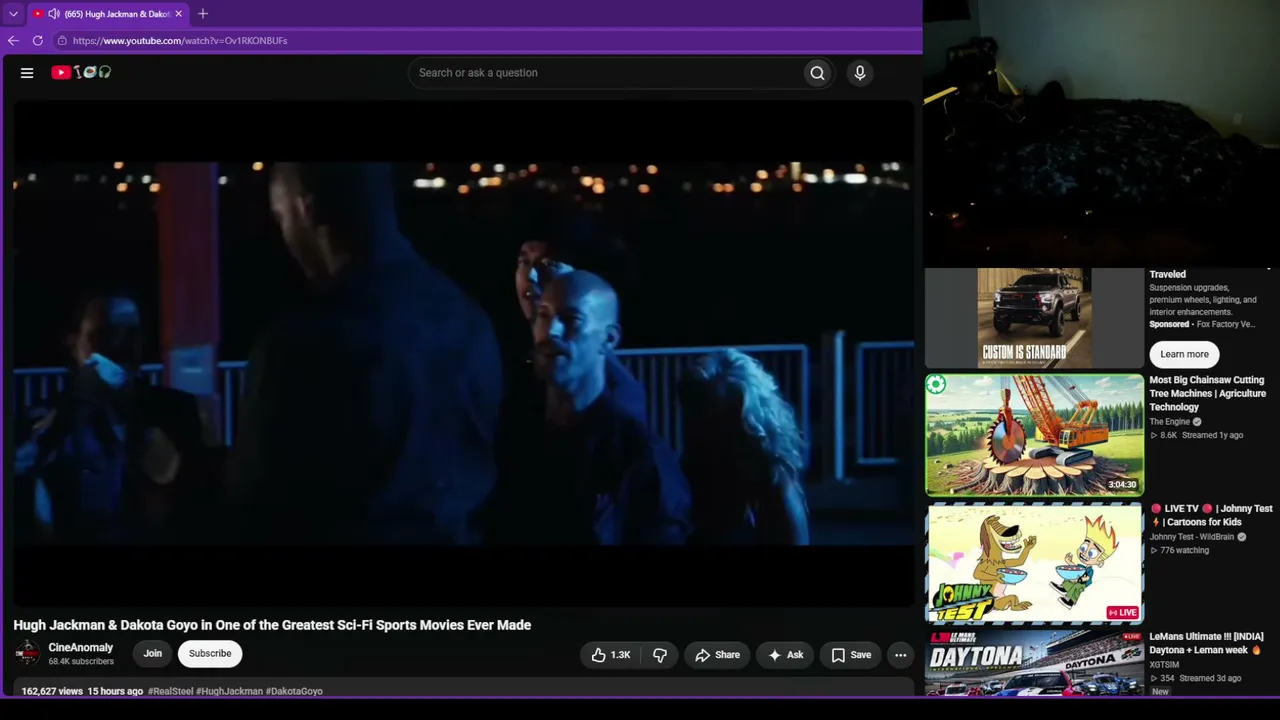Click the search magnifier button
This screenshot has width=1280, height=720.
tap(817, 72)
